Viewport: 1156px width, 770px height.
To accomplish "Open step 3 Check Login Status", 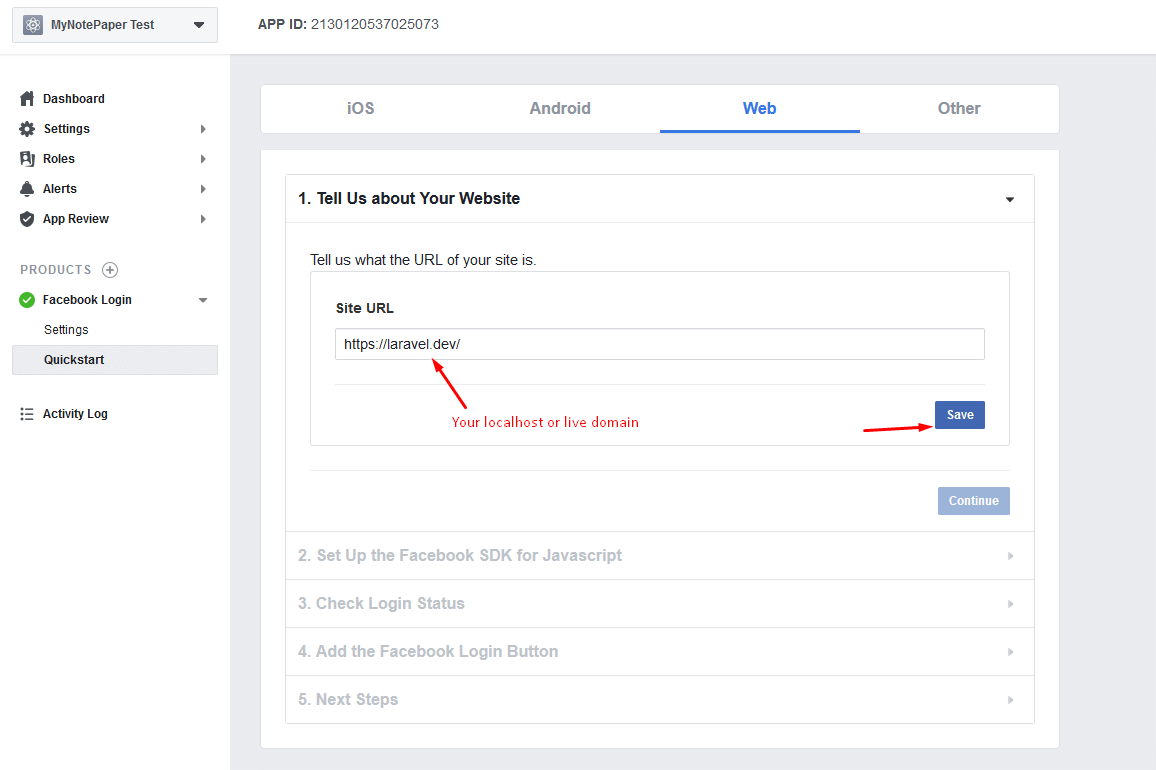I will [660, 603].
